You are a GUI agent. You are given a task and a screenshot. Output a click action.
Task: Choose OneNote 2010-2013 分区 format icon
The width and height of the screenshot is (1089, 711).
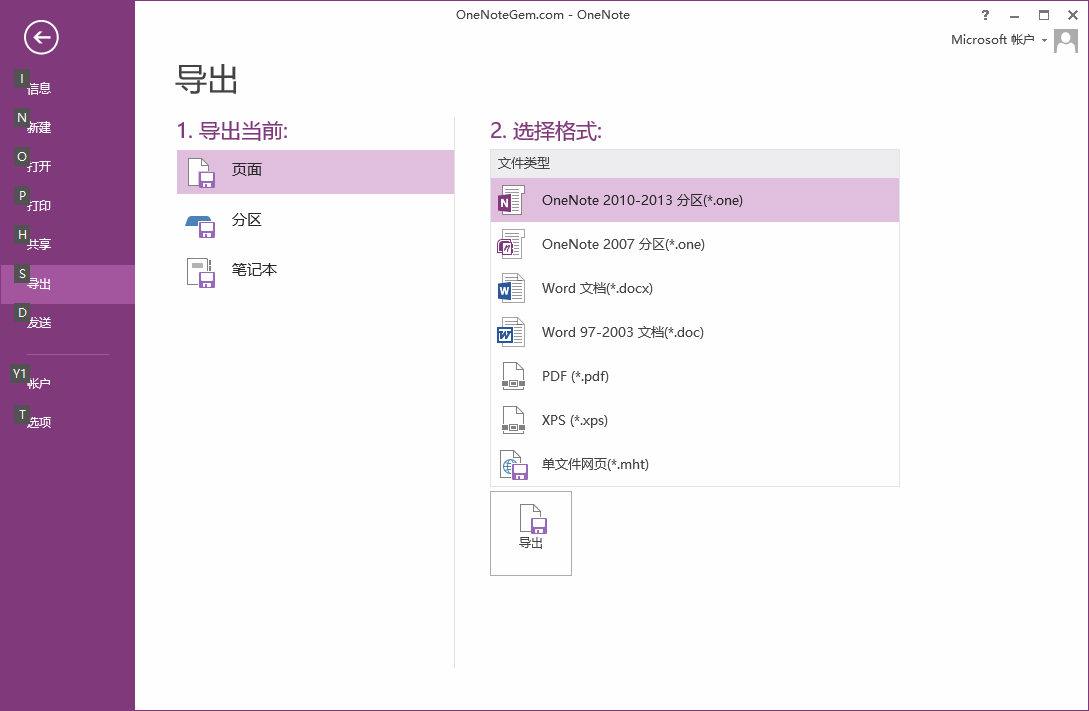(512, 200)
